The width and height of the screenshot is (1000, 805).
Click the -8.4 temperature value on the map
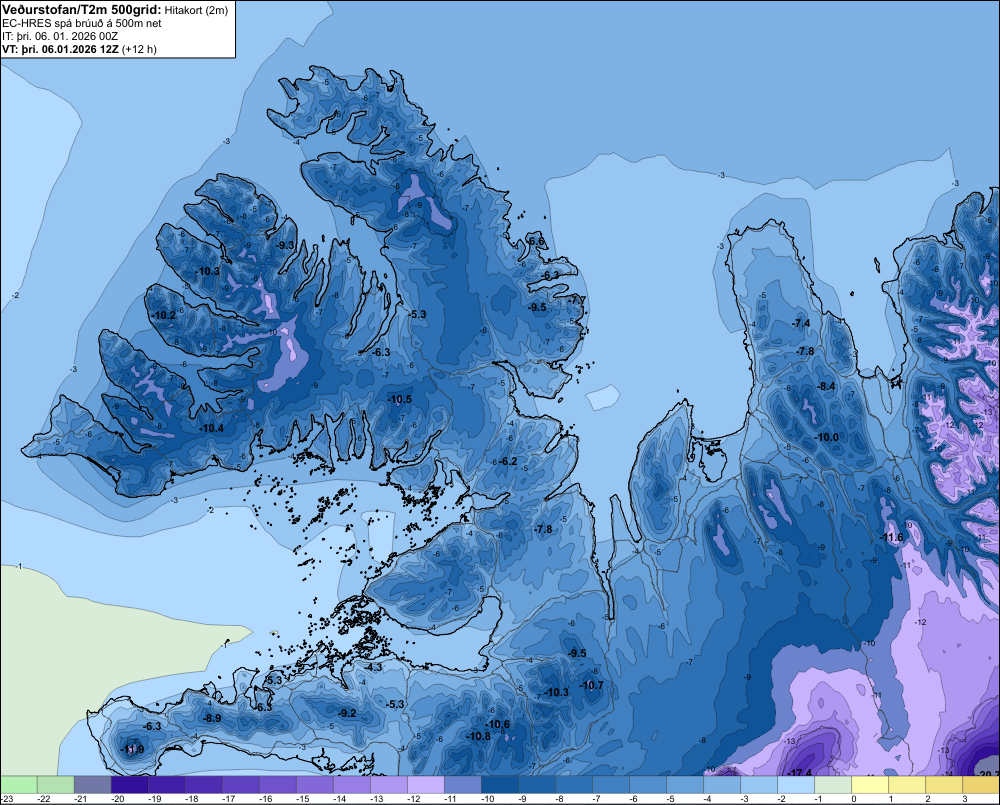(x=826, y=387)
